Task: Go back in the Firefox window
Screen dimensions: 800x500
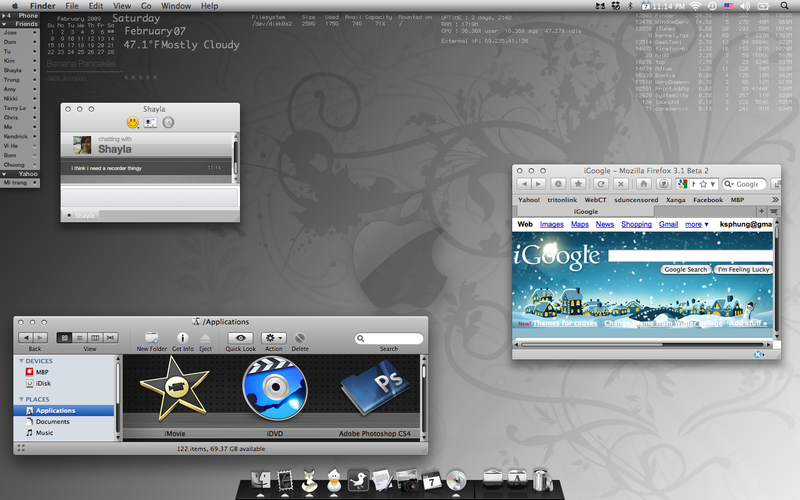Action: tap(524, 184)
